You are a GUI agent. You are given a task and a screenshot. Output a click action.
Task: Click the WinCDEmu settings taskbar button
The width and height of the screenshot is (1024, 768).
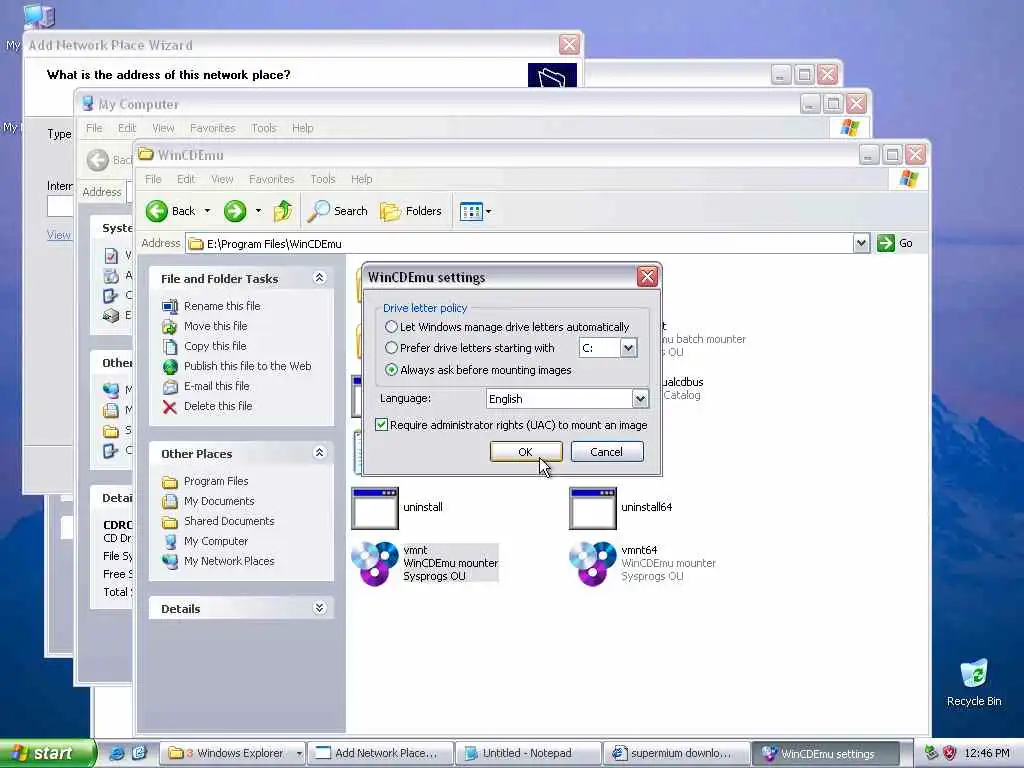825,753
